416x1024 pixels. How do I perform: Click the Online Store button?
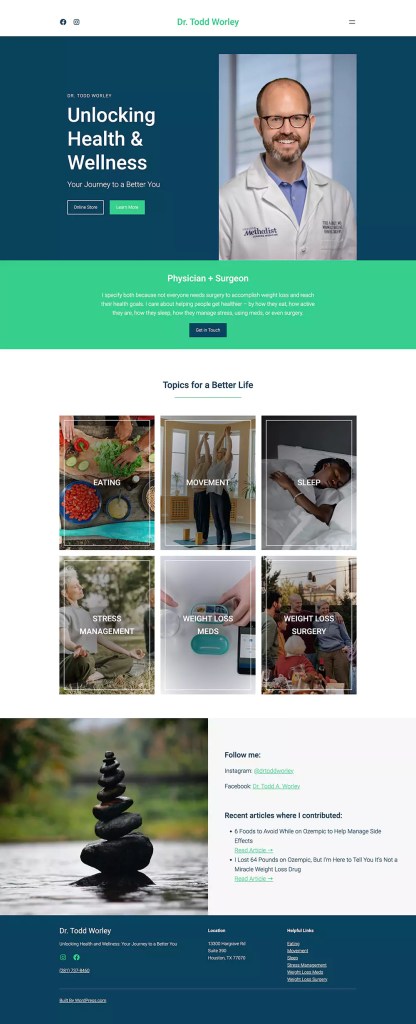86,207
